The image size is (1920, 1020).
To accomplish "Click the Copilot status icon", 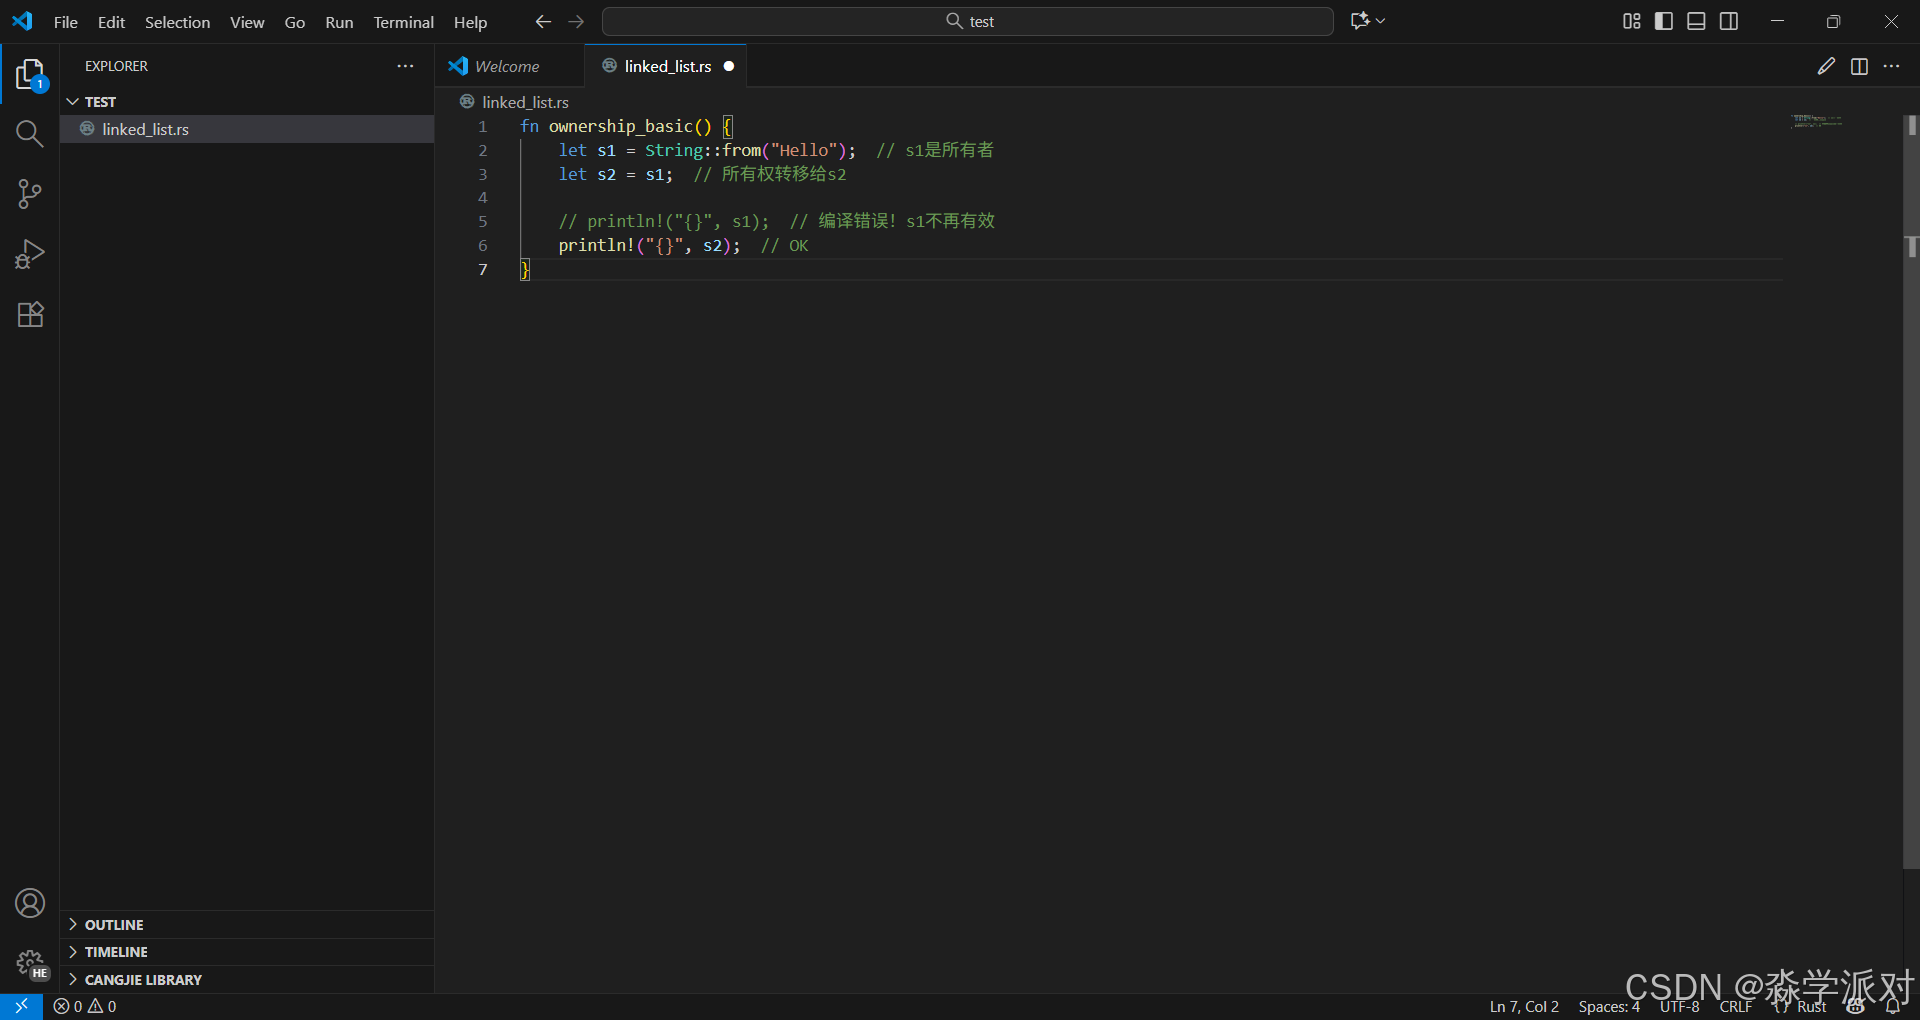I will pos(1856,1007).
